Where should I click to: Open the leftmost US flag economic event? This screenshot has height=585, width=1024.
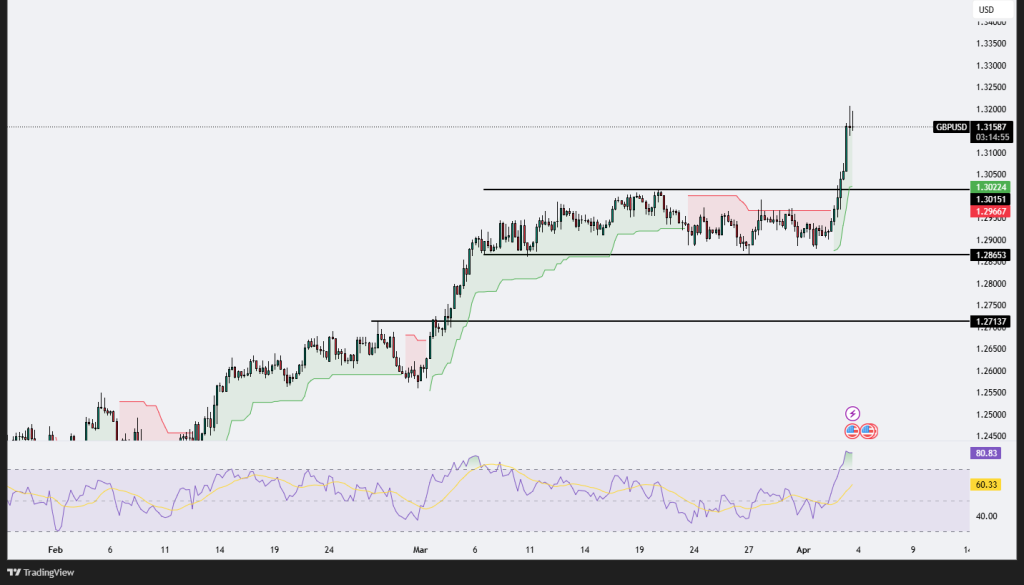pos(852,431)
